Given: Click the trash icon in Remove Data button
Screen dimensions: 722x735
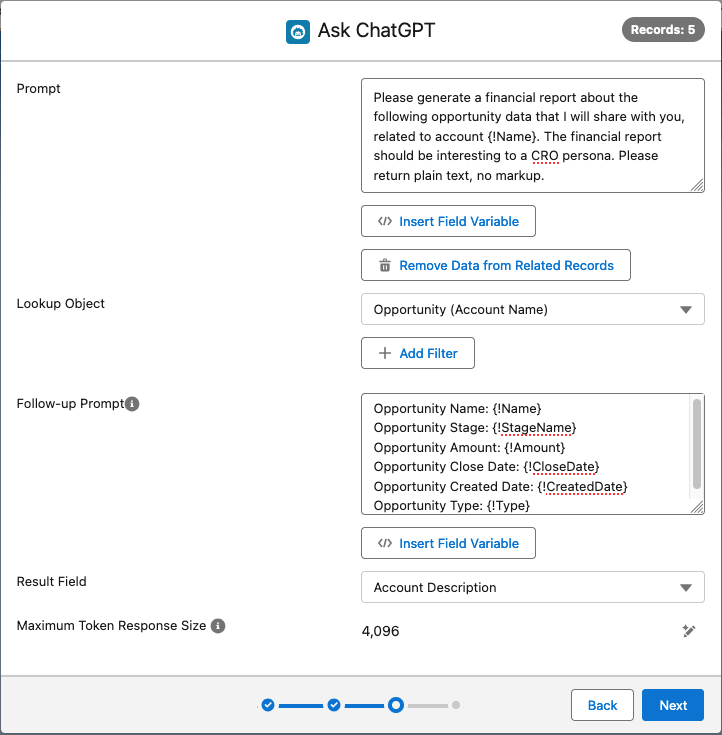Looking at the screenshot, I should [385, 265].
